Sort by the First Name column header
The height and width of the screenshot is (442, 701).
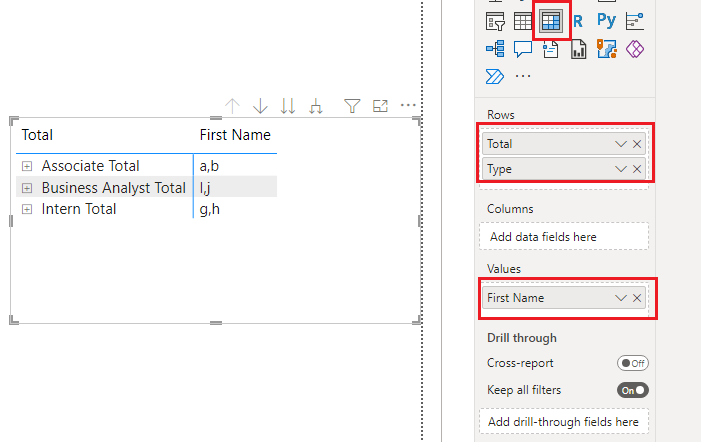pos(235,135)
